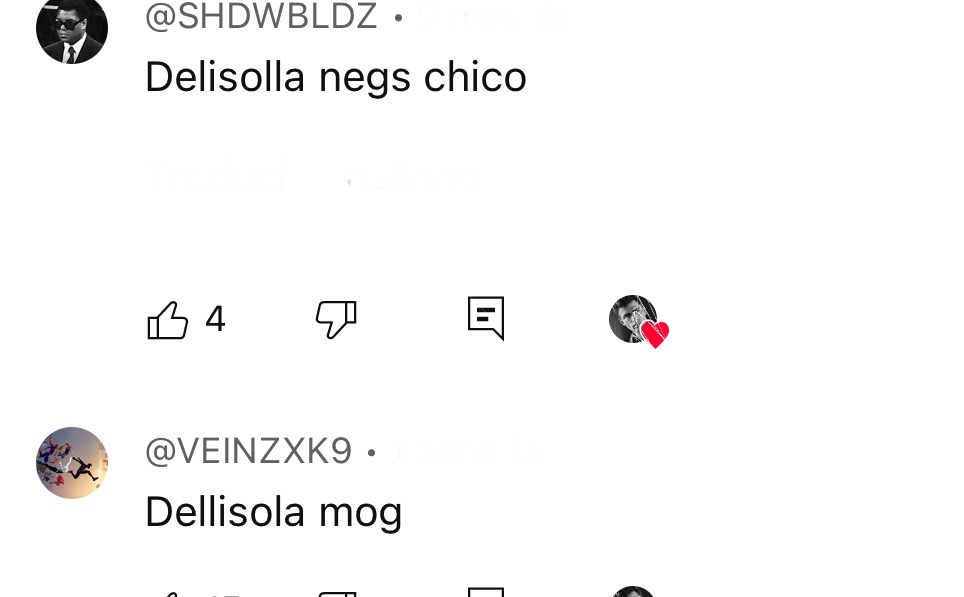964x597 pixels.
Task: Tap the red heart badge on the first comment
Action: (x=655, y=334)
